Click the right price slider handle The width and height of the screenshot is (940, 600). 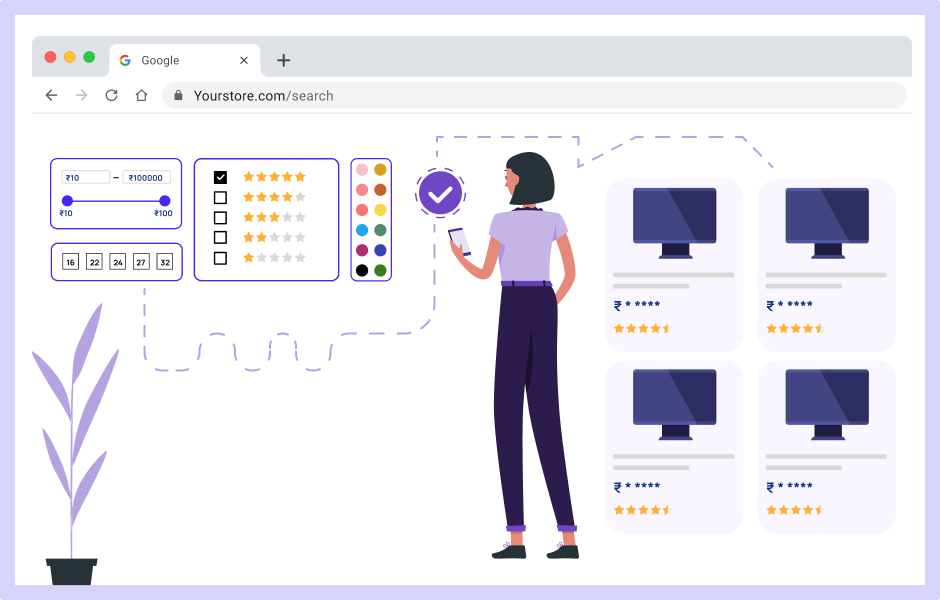pos(165,201)
